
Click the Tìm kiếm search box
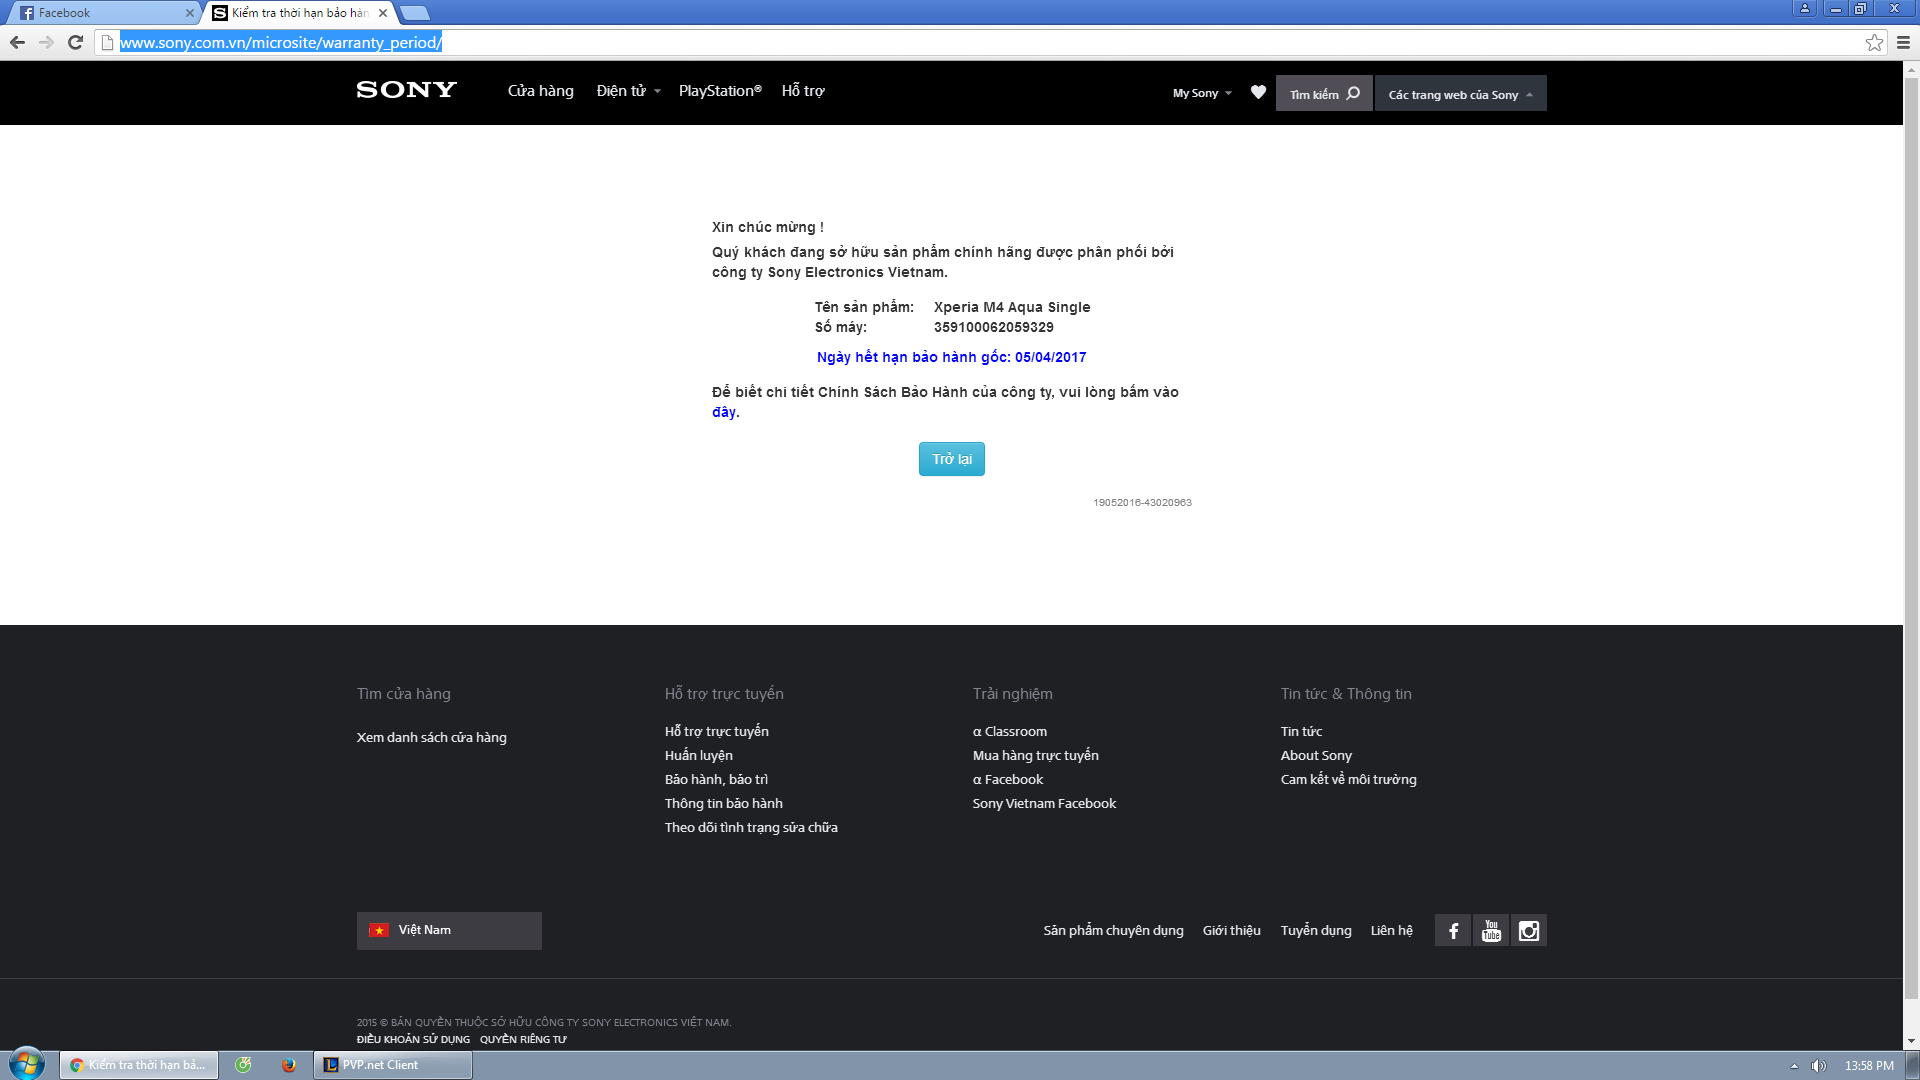tap(1324, 93)
